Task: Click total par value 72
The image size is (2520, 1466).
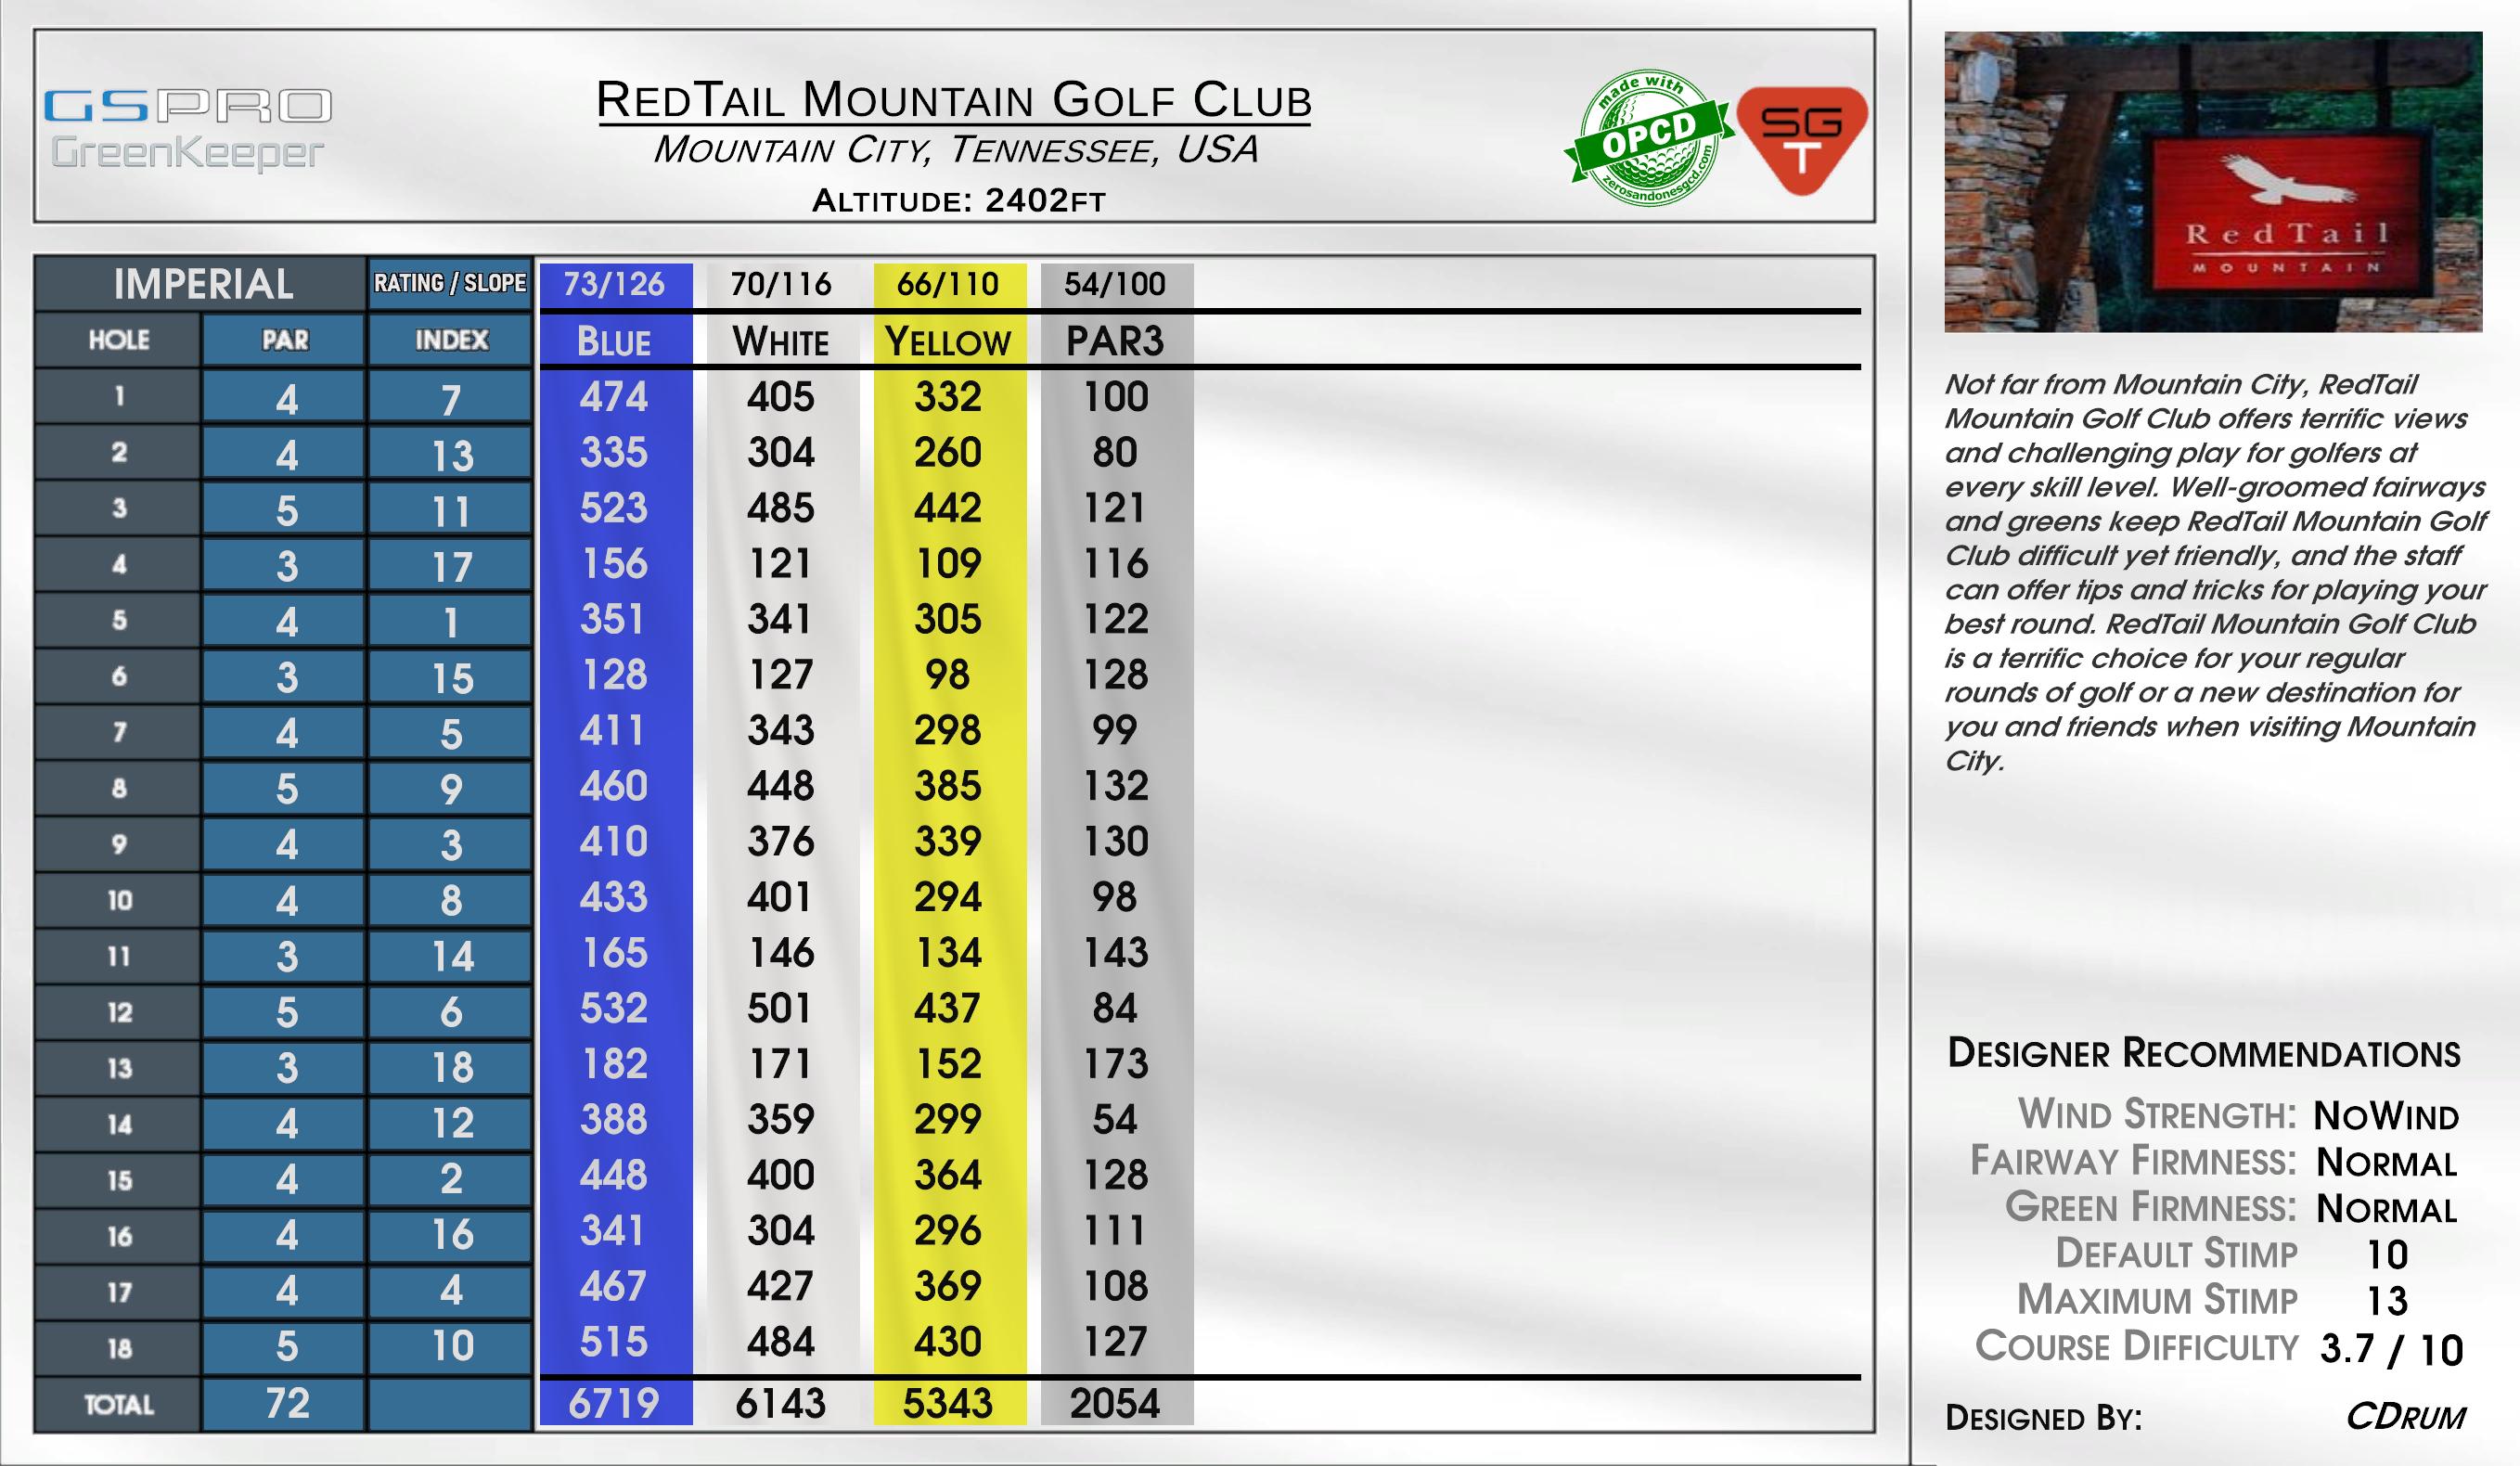Action: (285, 1403)
